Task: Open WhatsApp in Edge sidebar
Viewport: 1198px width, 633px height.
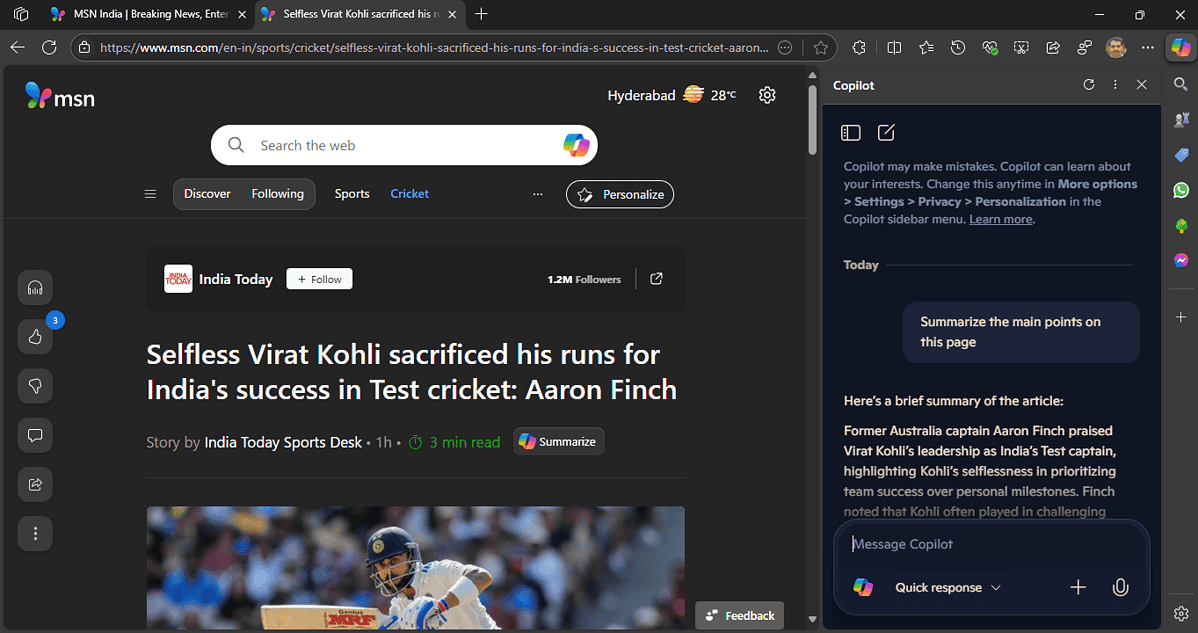Action: (x=1181, y=190)
